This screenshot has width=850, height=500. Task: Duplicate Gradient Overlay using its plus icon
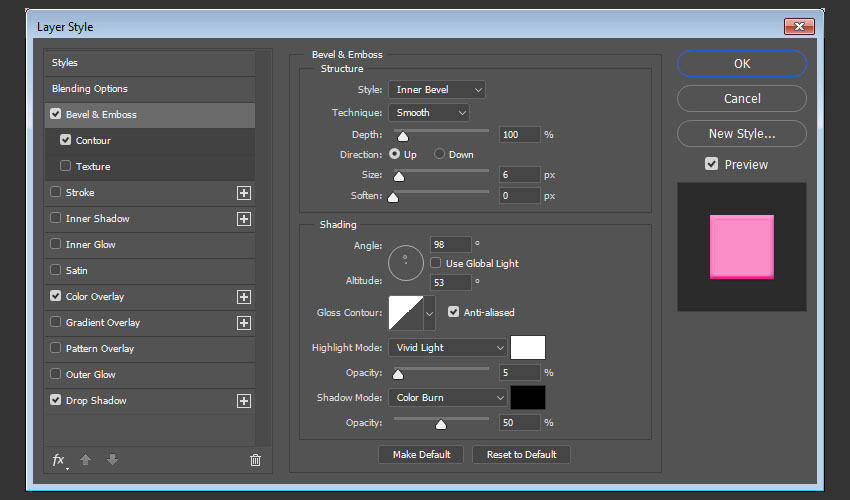click(x=243, y=323)
